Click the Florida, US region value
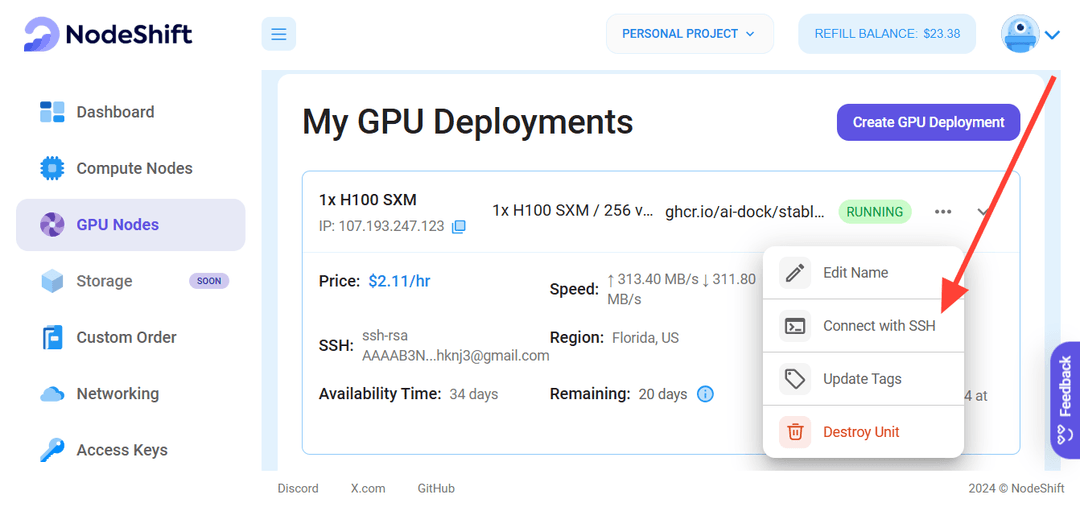 (x=645, y=338)
